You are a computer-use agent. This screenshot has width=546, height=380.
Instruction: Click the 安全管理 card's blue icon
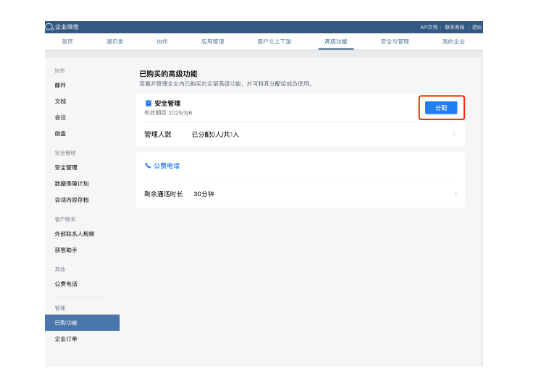click(x=148, y=103)
